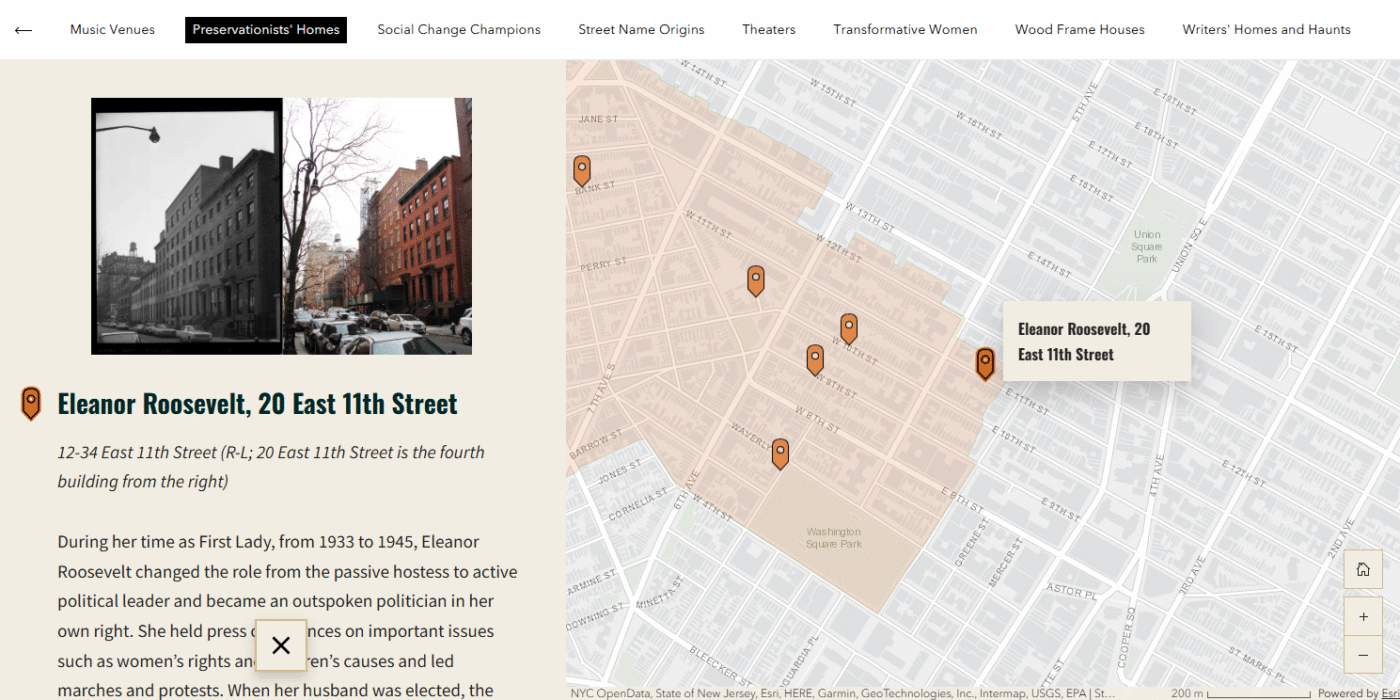Click the selected pin at East 11th Street
Viewport: 1400px width, 700px height.
[x=985, y=363]
